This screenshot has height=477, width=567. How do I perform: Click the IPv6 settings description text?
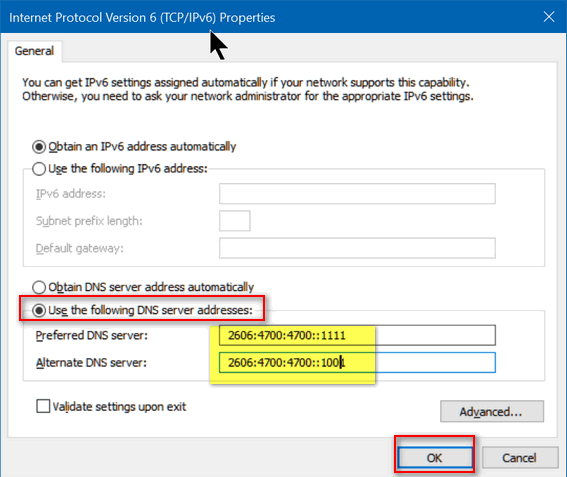pos(248,89)
